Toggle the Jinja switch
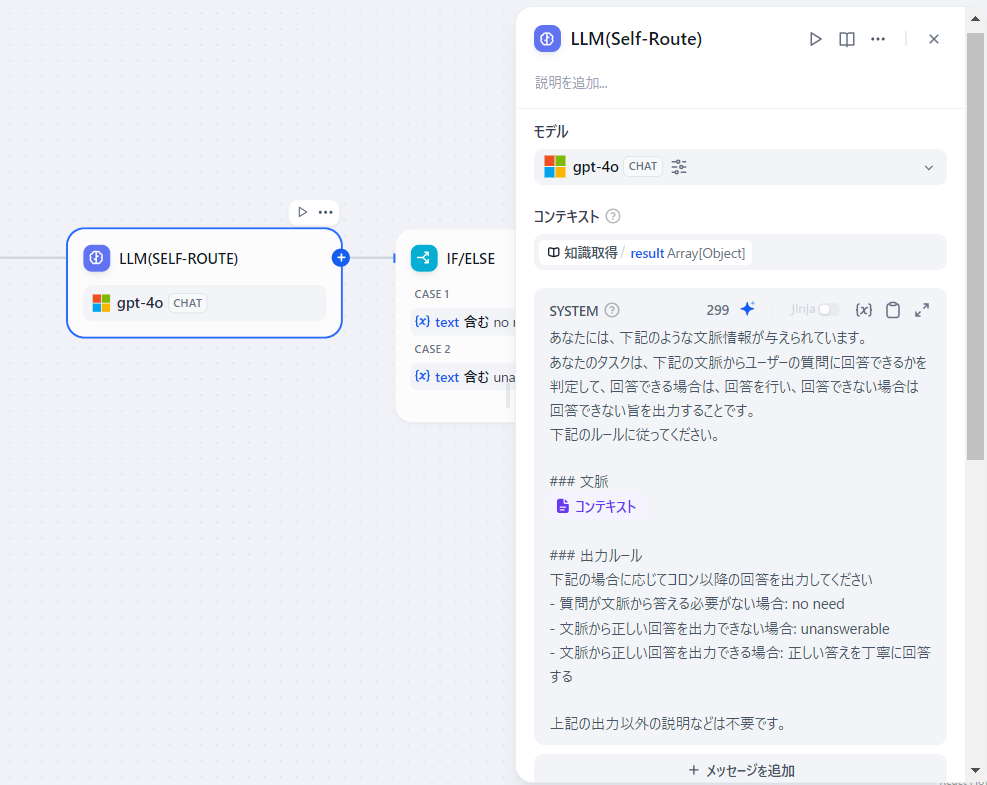This screenshot has height=785, width=987. [828, 309]
